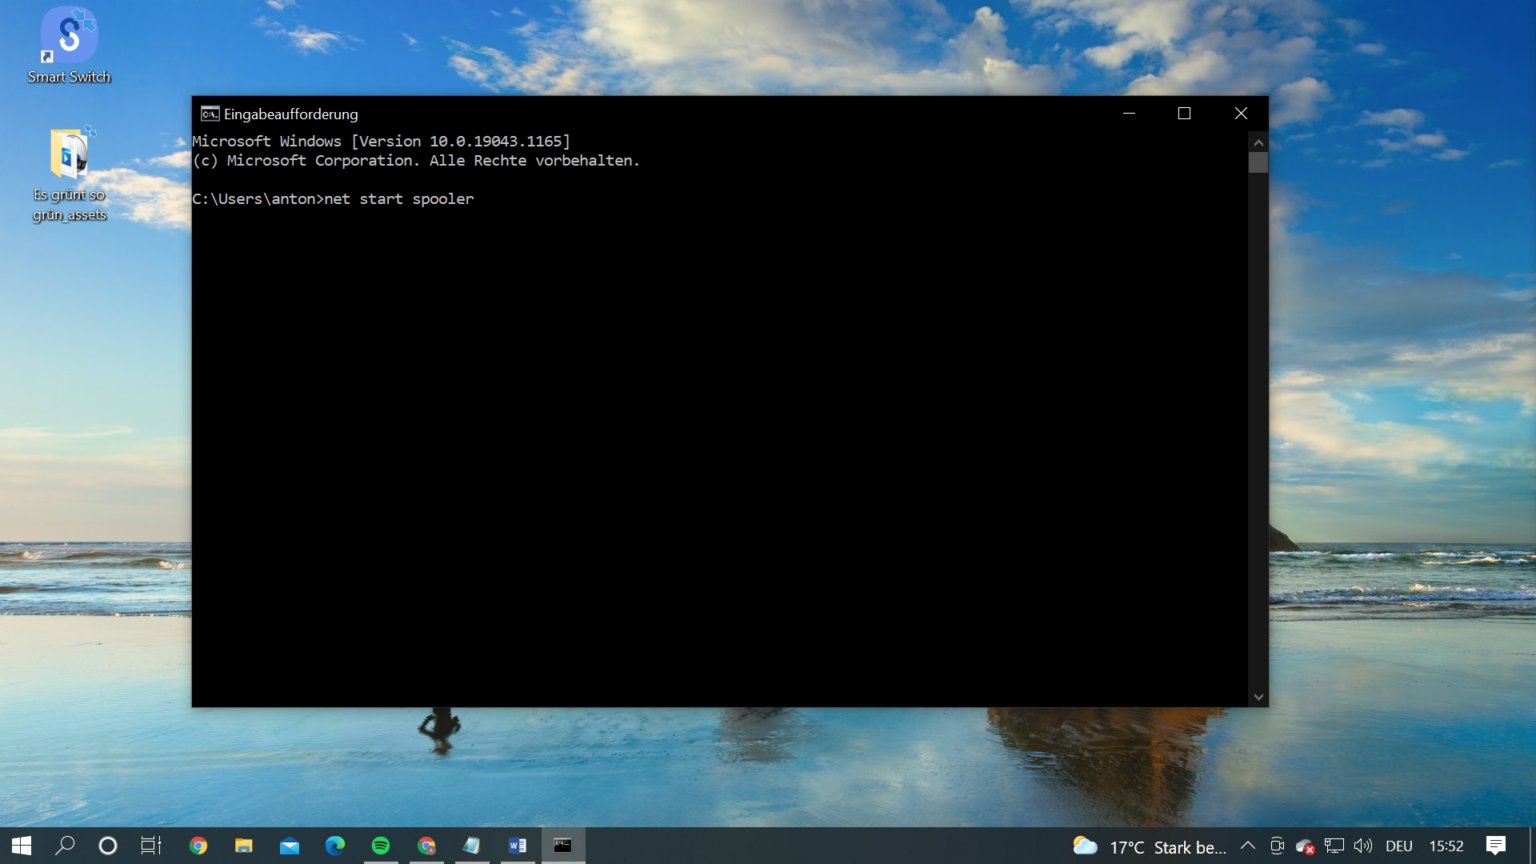The width and height of the screenshot is (1536, 864).
Task: Launch Microsoft Edge from the taskbar
Action: click(x=335, y=846)
